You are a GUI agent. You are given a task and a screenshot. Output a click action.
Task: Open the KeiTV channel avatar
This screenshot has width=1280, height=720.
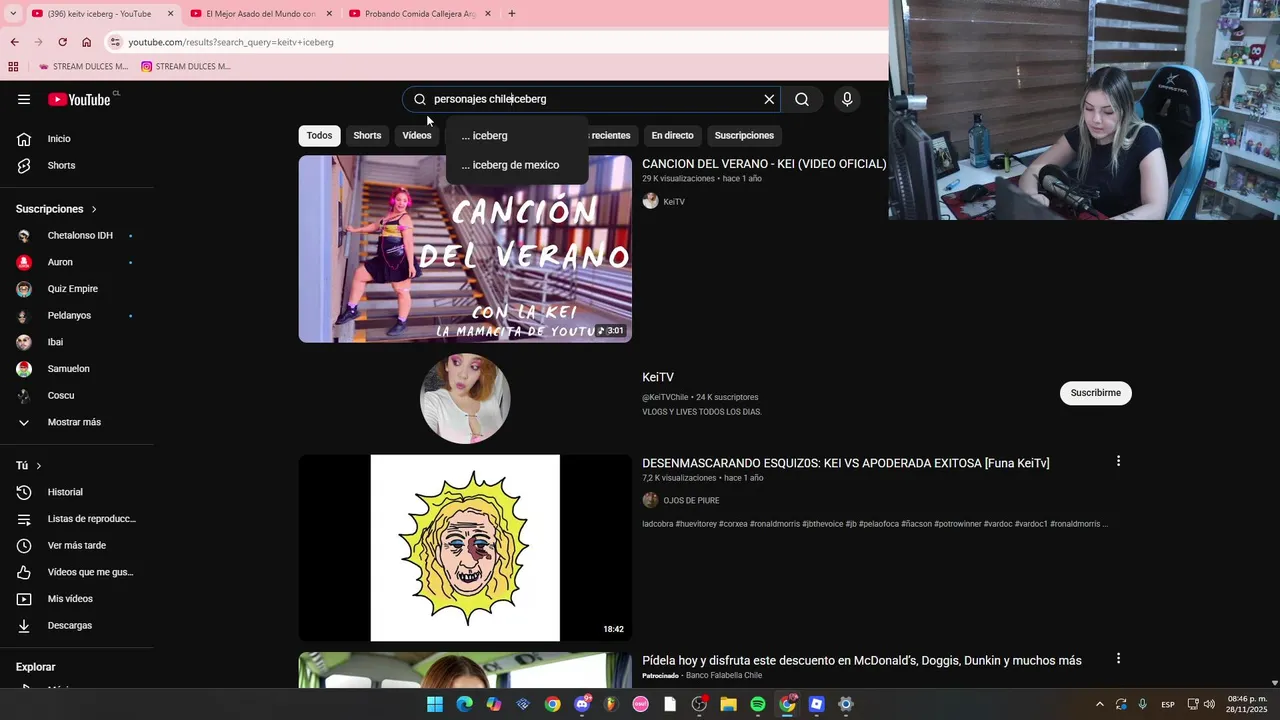(x=465, y=398)
